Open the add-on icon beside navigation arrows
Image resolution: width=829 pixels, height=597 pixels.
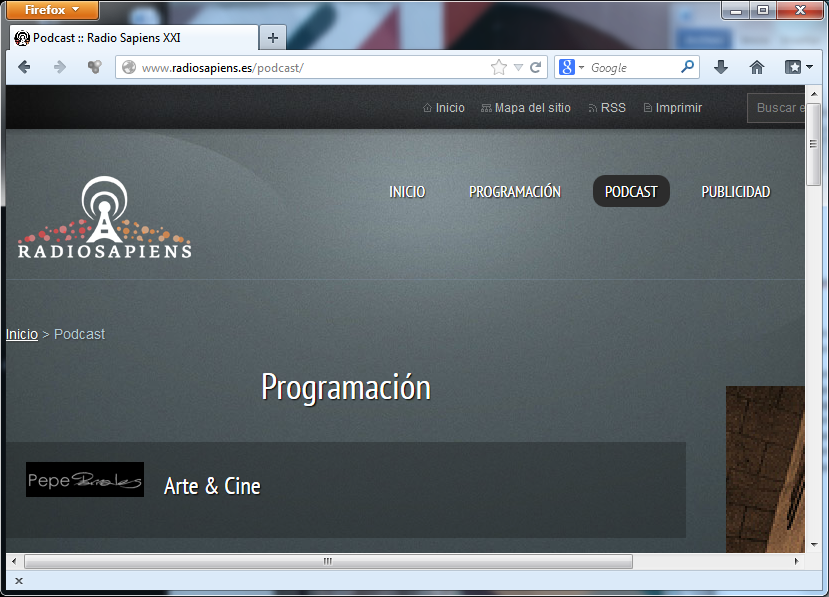pos(95,67)
